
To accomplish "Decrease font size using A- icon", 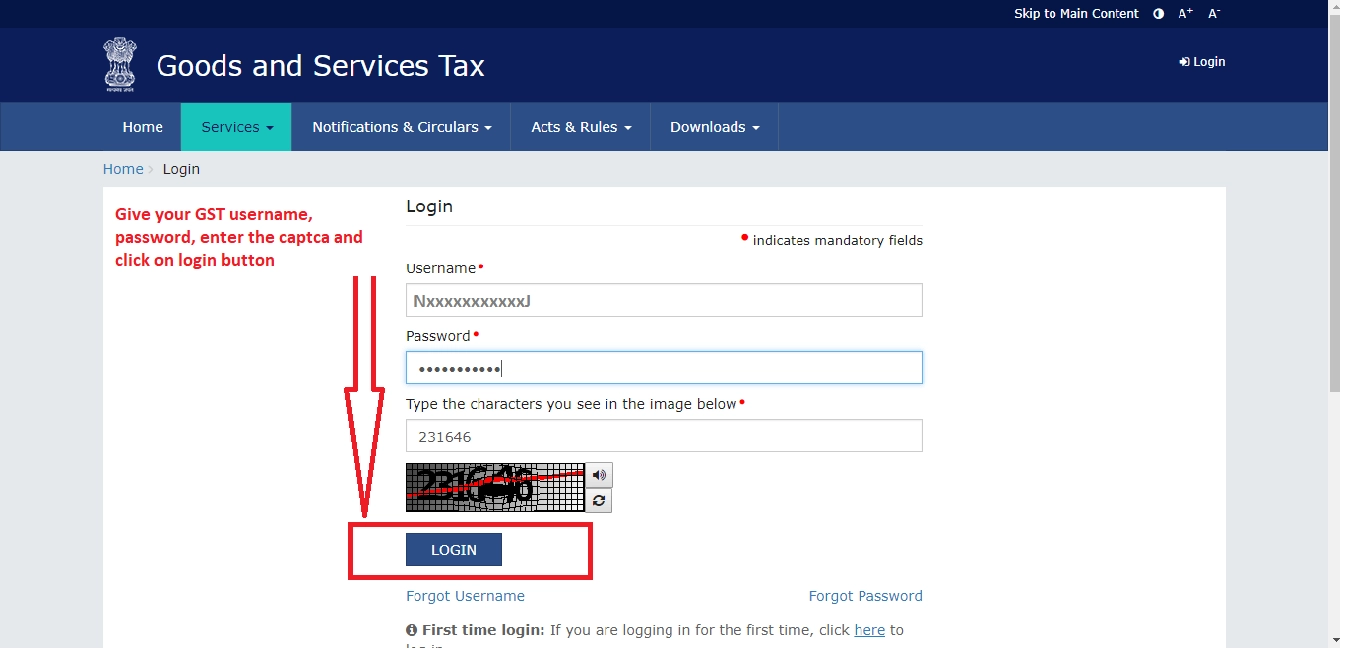I will (x=1214, y=13).
